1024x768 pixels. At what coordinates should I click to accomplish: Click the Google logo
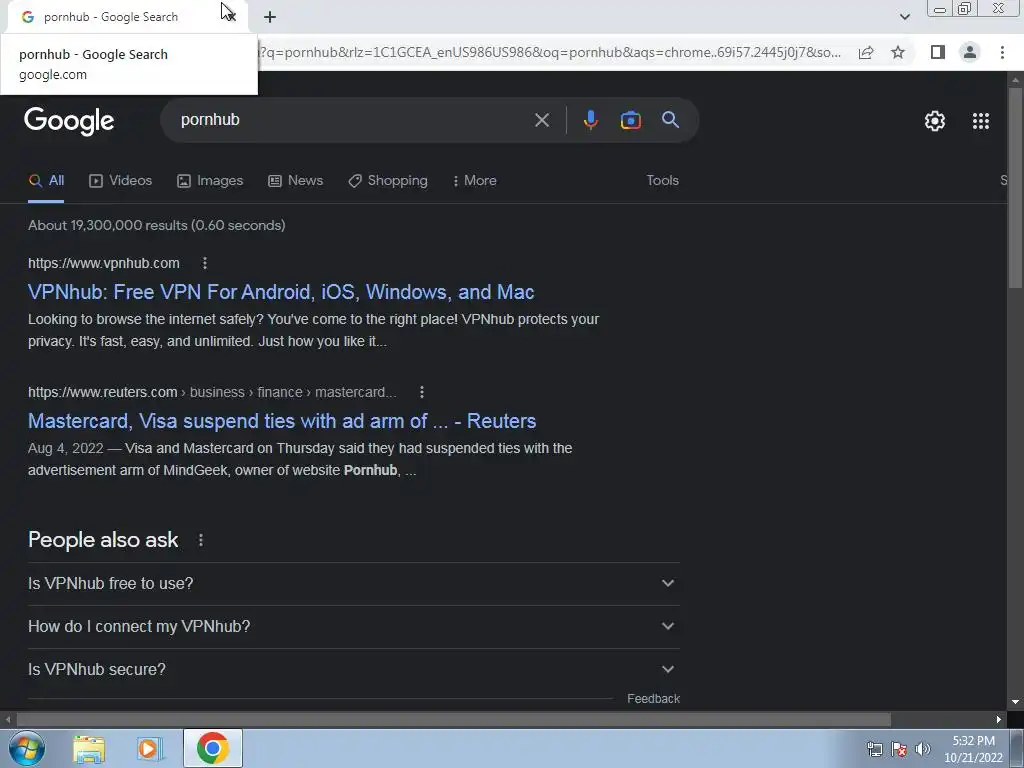[x=69, y=121]
